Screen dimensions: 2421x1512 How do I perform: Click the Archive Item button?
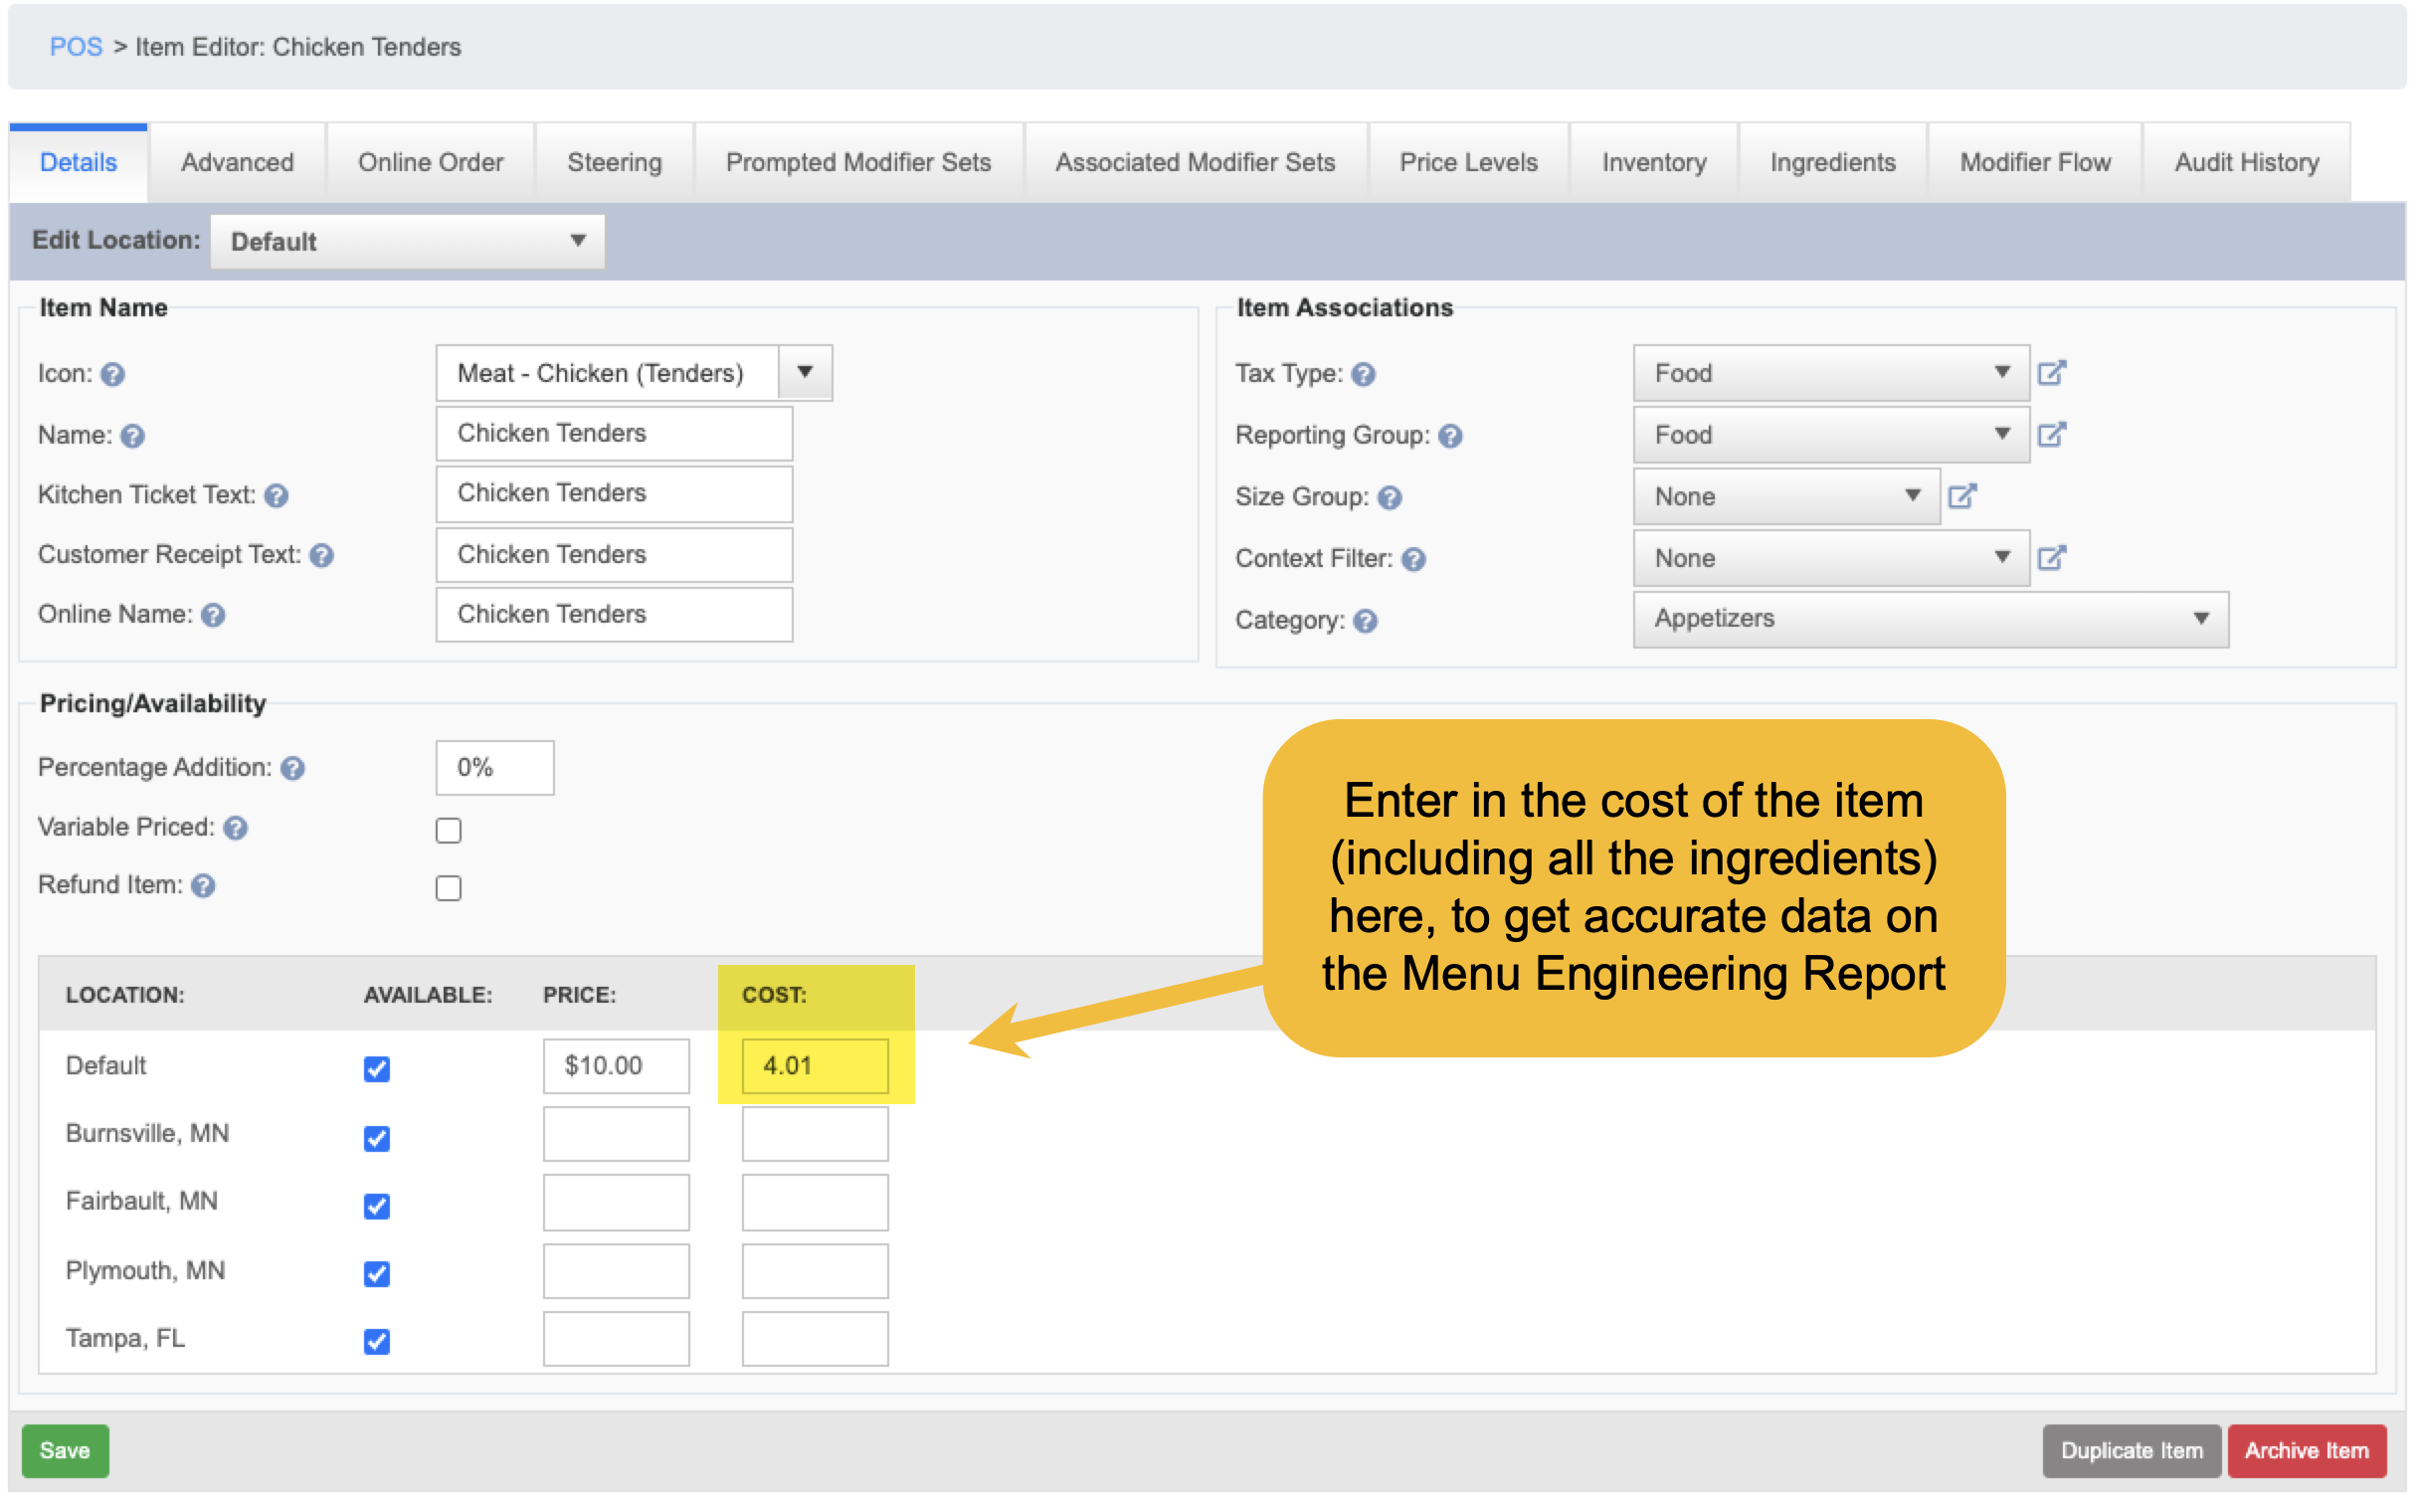pyautogui.click(x=2307, y=1451)
